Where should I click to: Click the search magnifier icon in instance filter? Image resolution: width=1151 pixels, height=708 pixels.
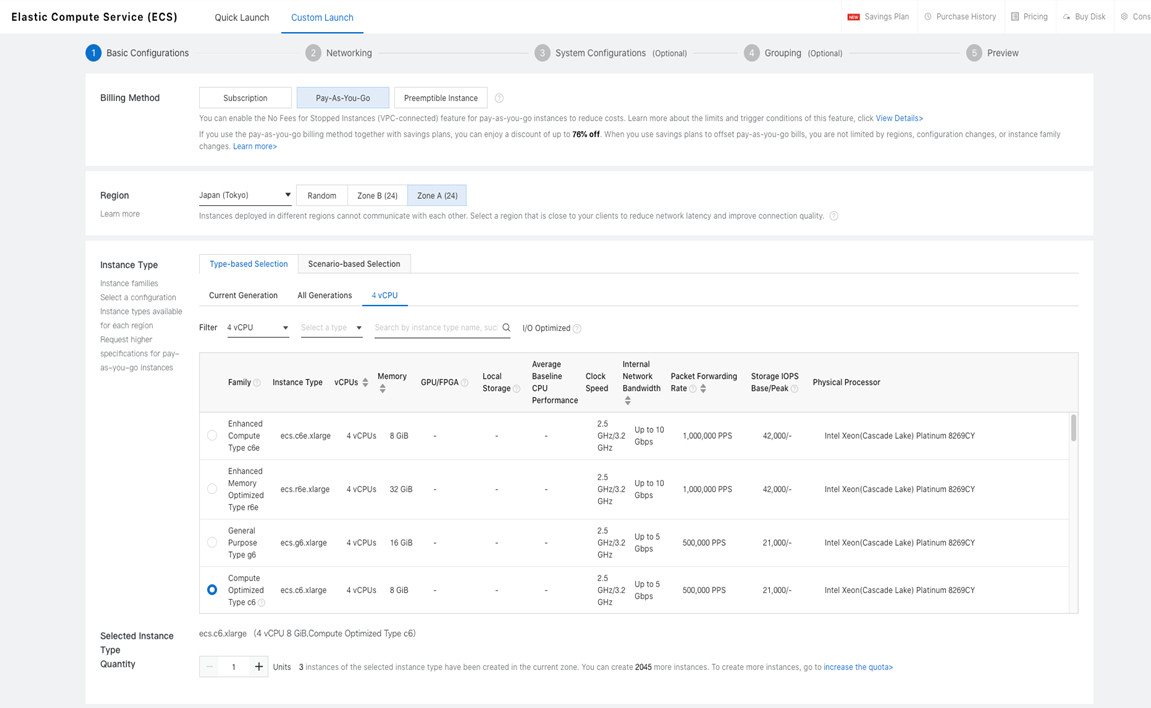[x=506, y=328]
